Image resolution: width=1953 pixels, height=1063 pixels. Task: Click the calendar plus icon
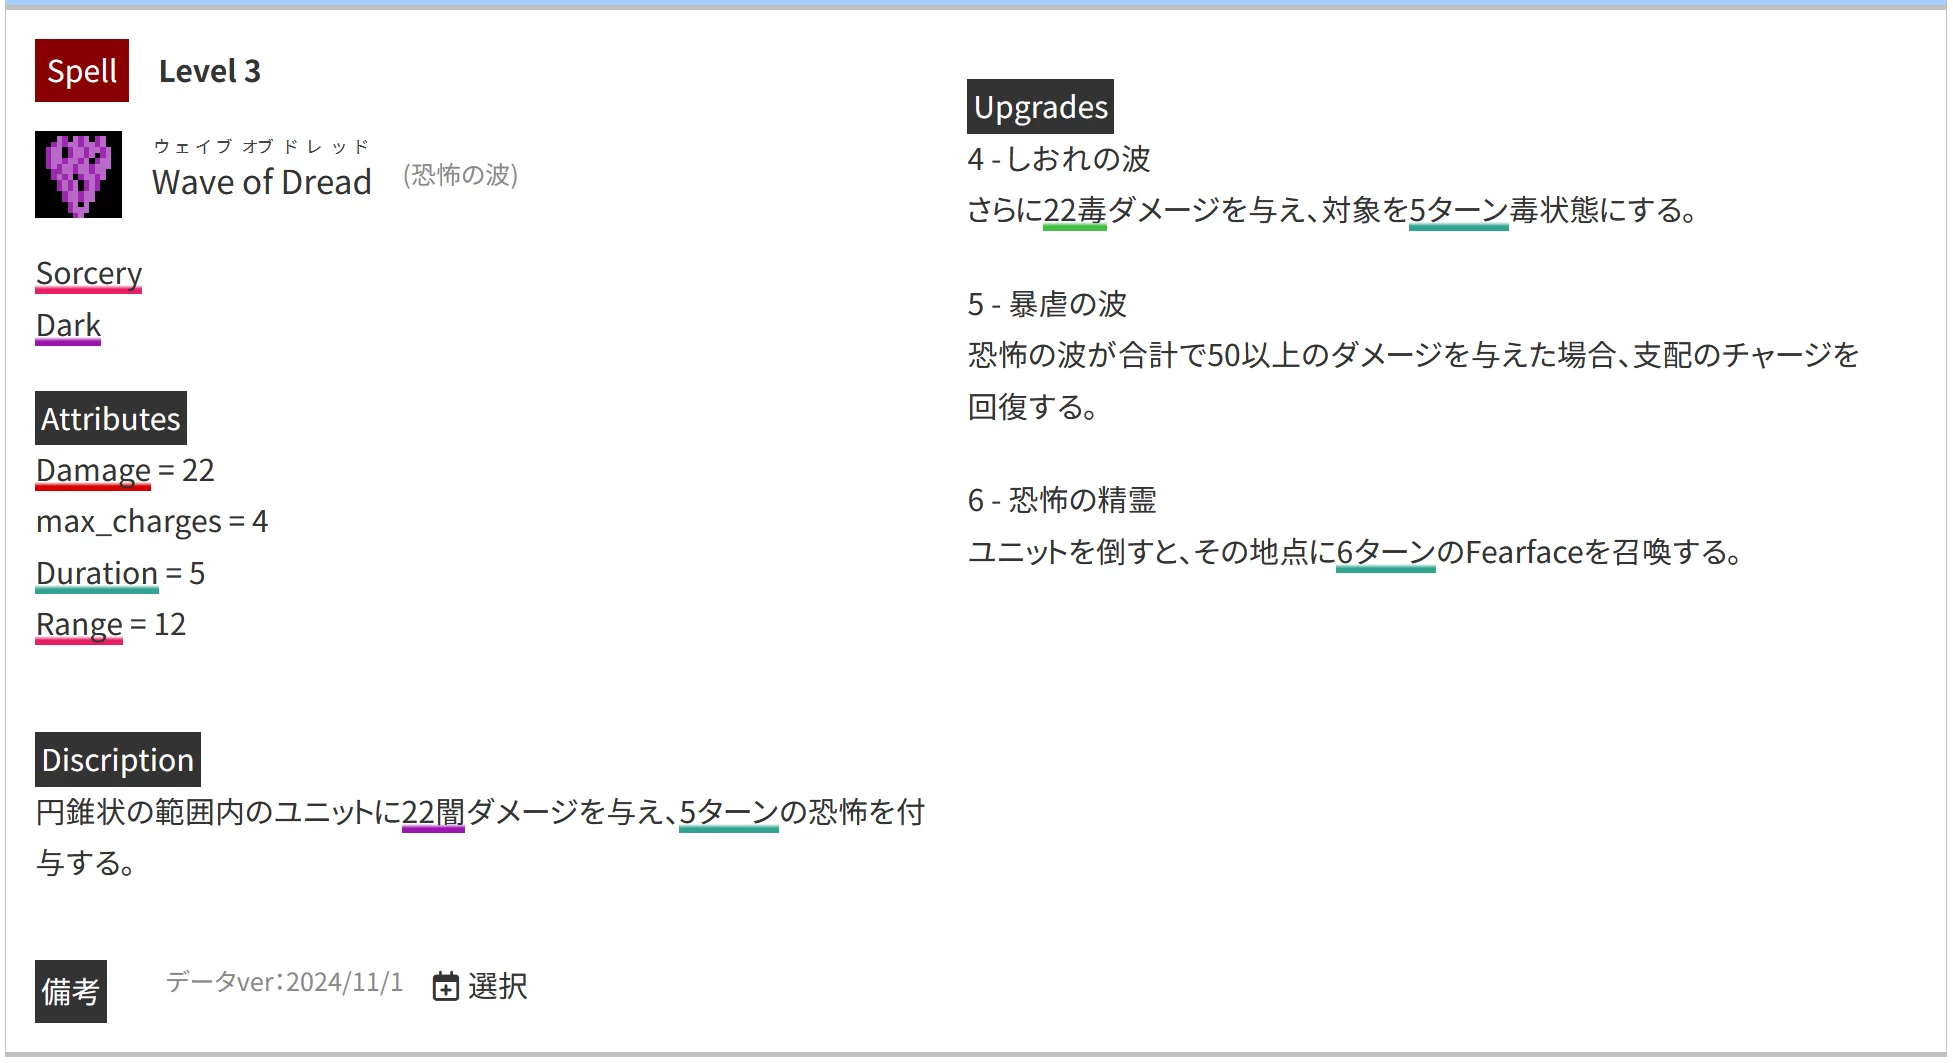pyautogui.click(x=445, y=986)
